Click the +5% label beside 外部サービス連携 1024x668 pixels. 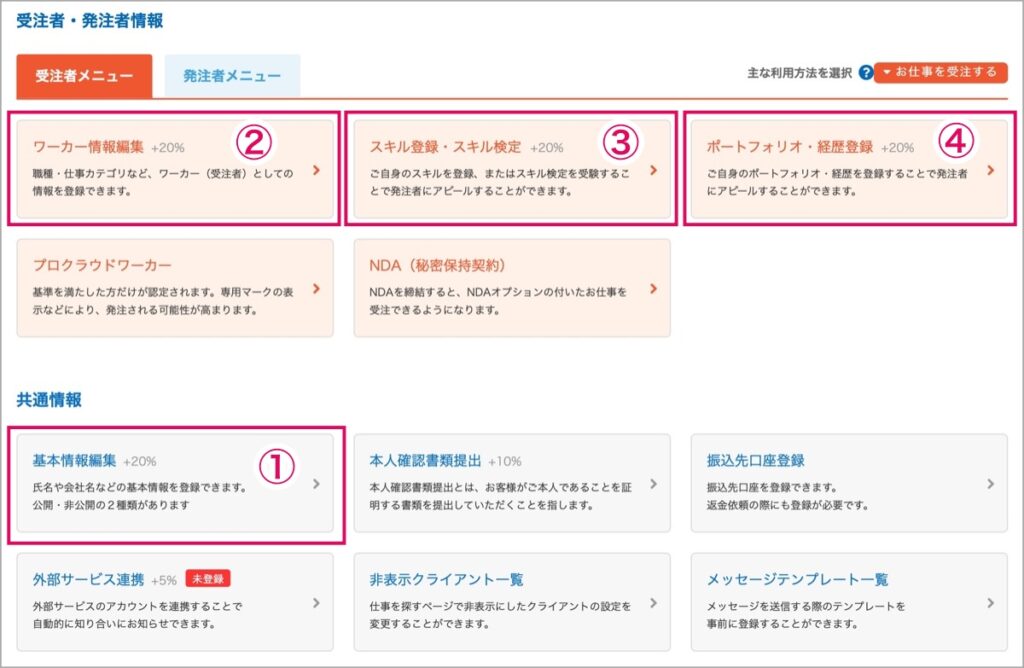click(164, 580)
